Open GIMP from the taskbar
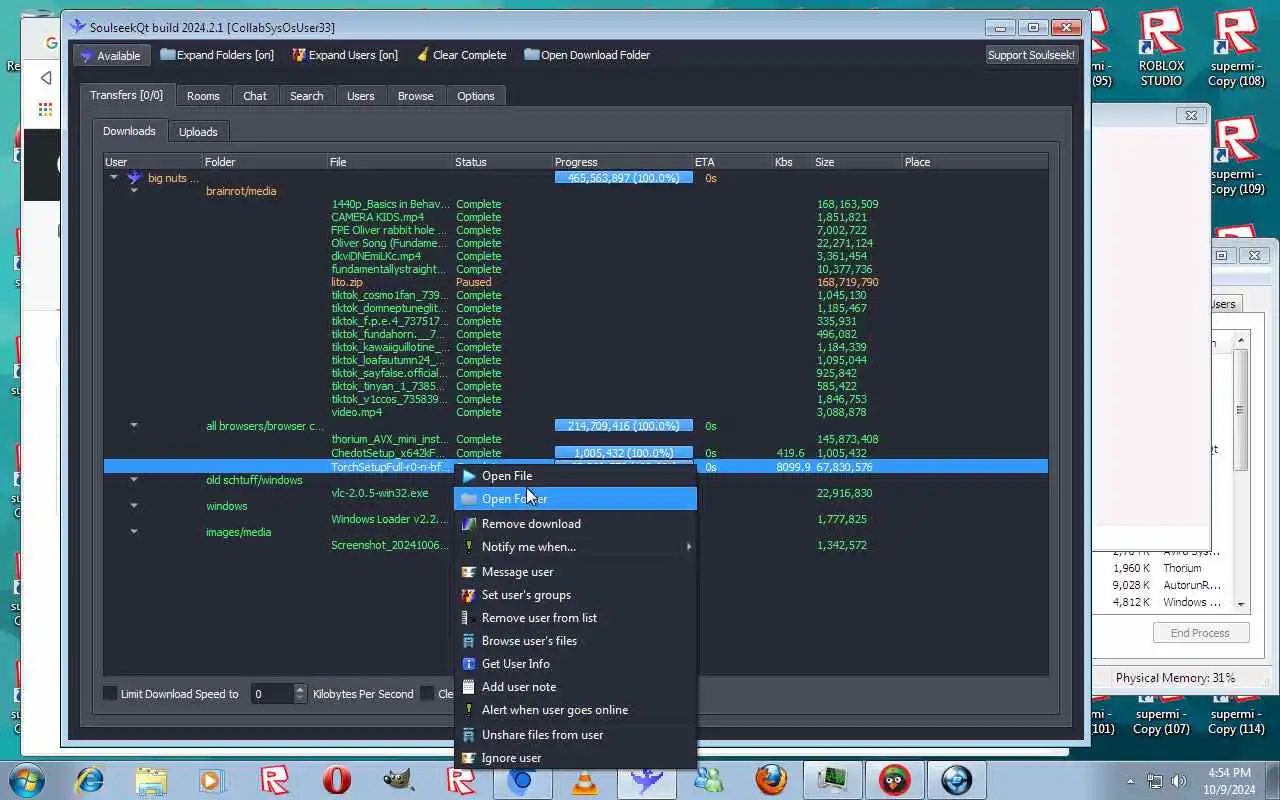Screen dimensions: 1280x800 click(x=399, y=780)
